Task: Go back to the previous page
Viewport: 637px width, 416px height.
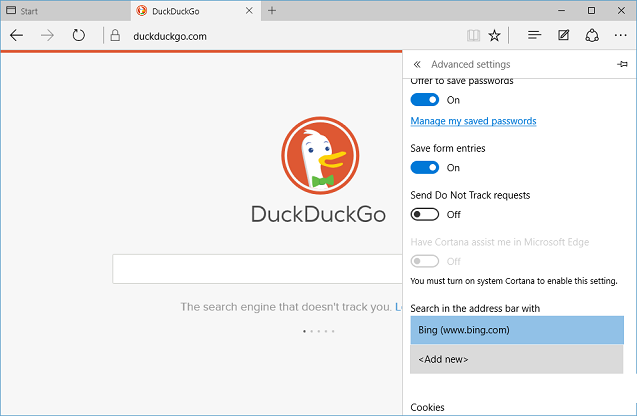Action: click(16, 36)
